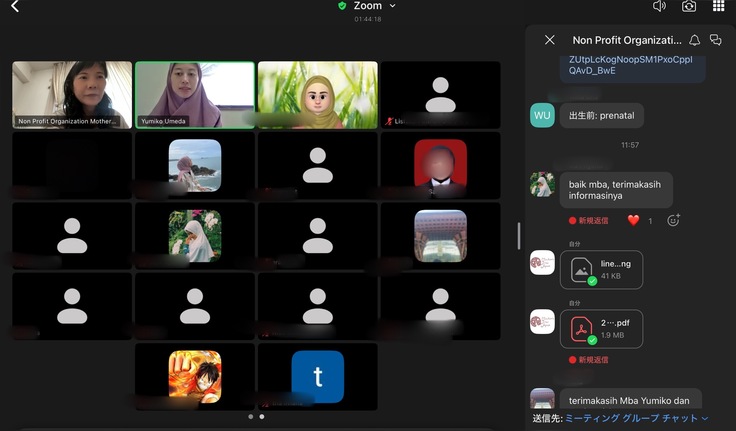Close the chat panel with the X
Image resolution: width=736 pixels, height=431 pixels.
pos(549,40)
